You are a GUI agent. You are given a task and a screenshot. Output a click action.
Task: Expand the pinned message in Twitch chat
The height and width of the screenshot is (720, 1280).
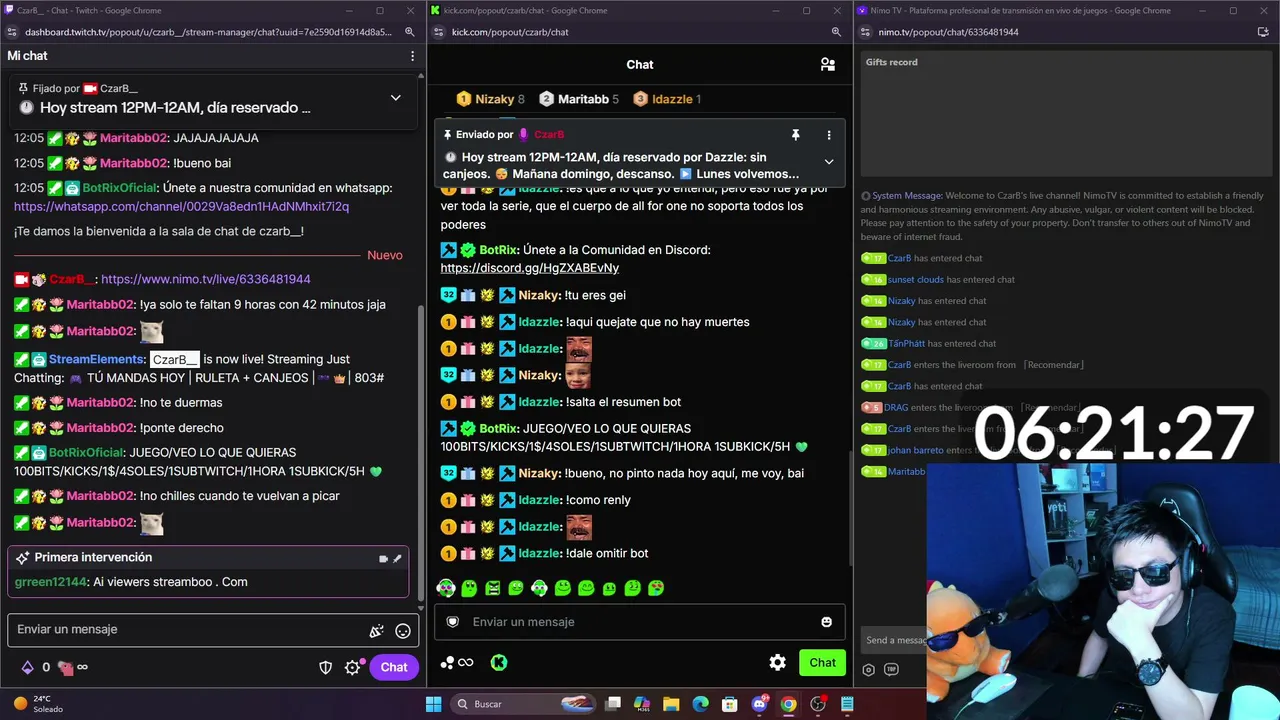click(395, 98)
